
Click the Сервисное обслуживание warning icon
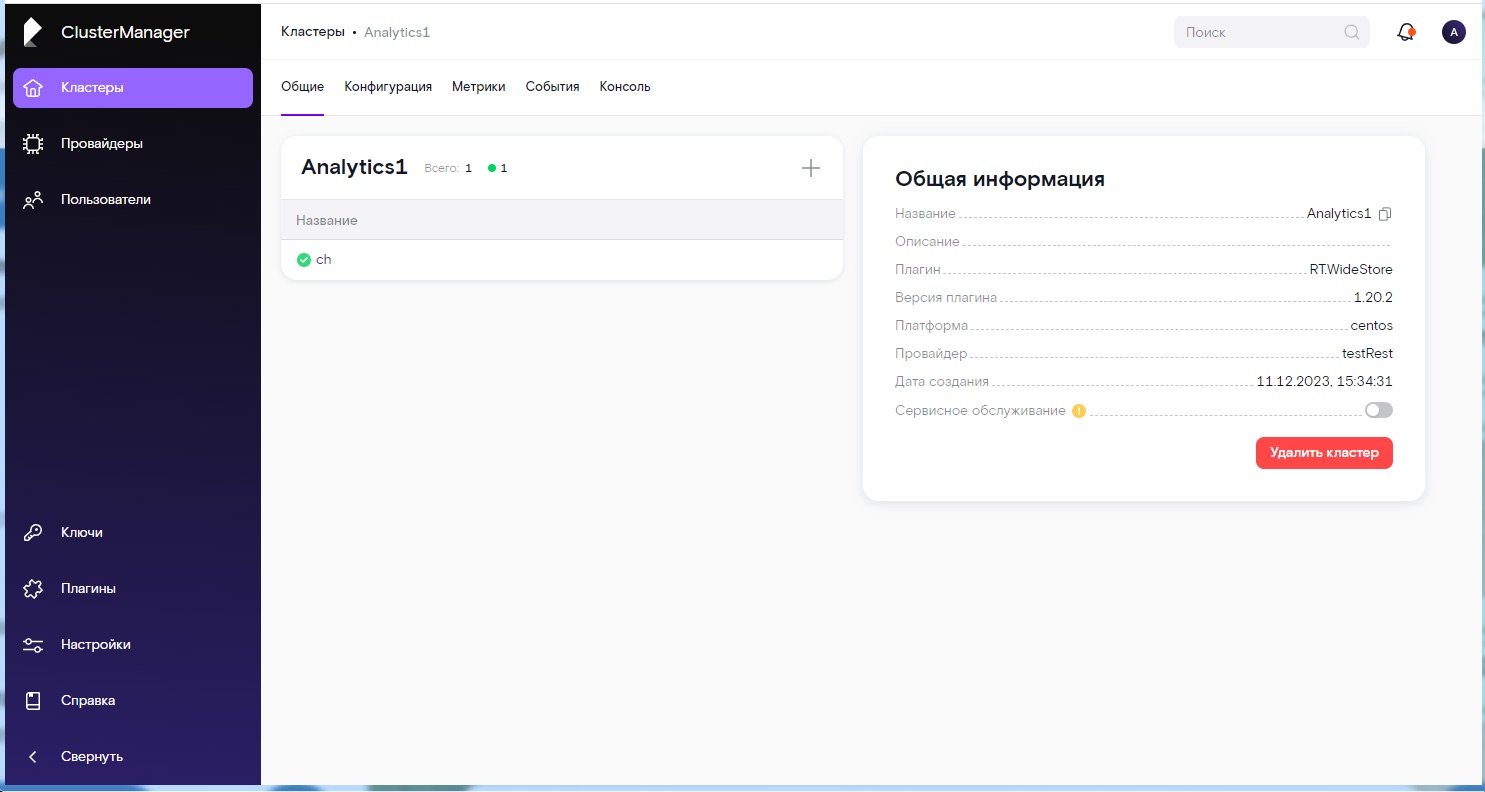(x=1079, y=410)
